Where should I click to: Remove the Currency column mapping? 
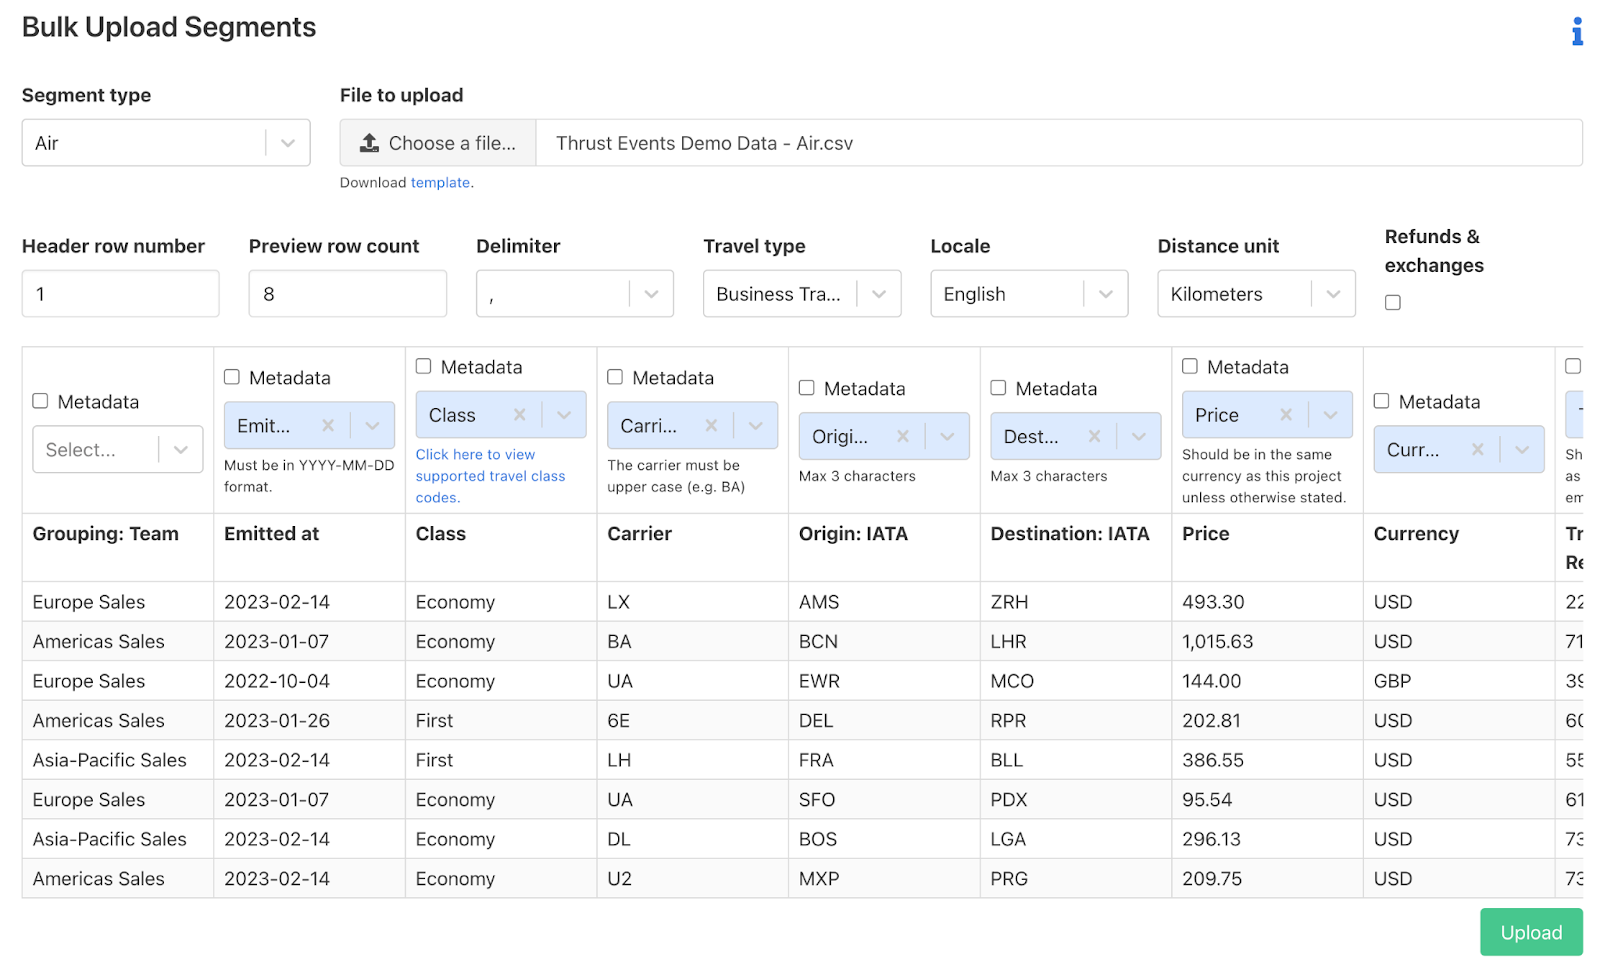[x=1477, y=450]
